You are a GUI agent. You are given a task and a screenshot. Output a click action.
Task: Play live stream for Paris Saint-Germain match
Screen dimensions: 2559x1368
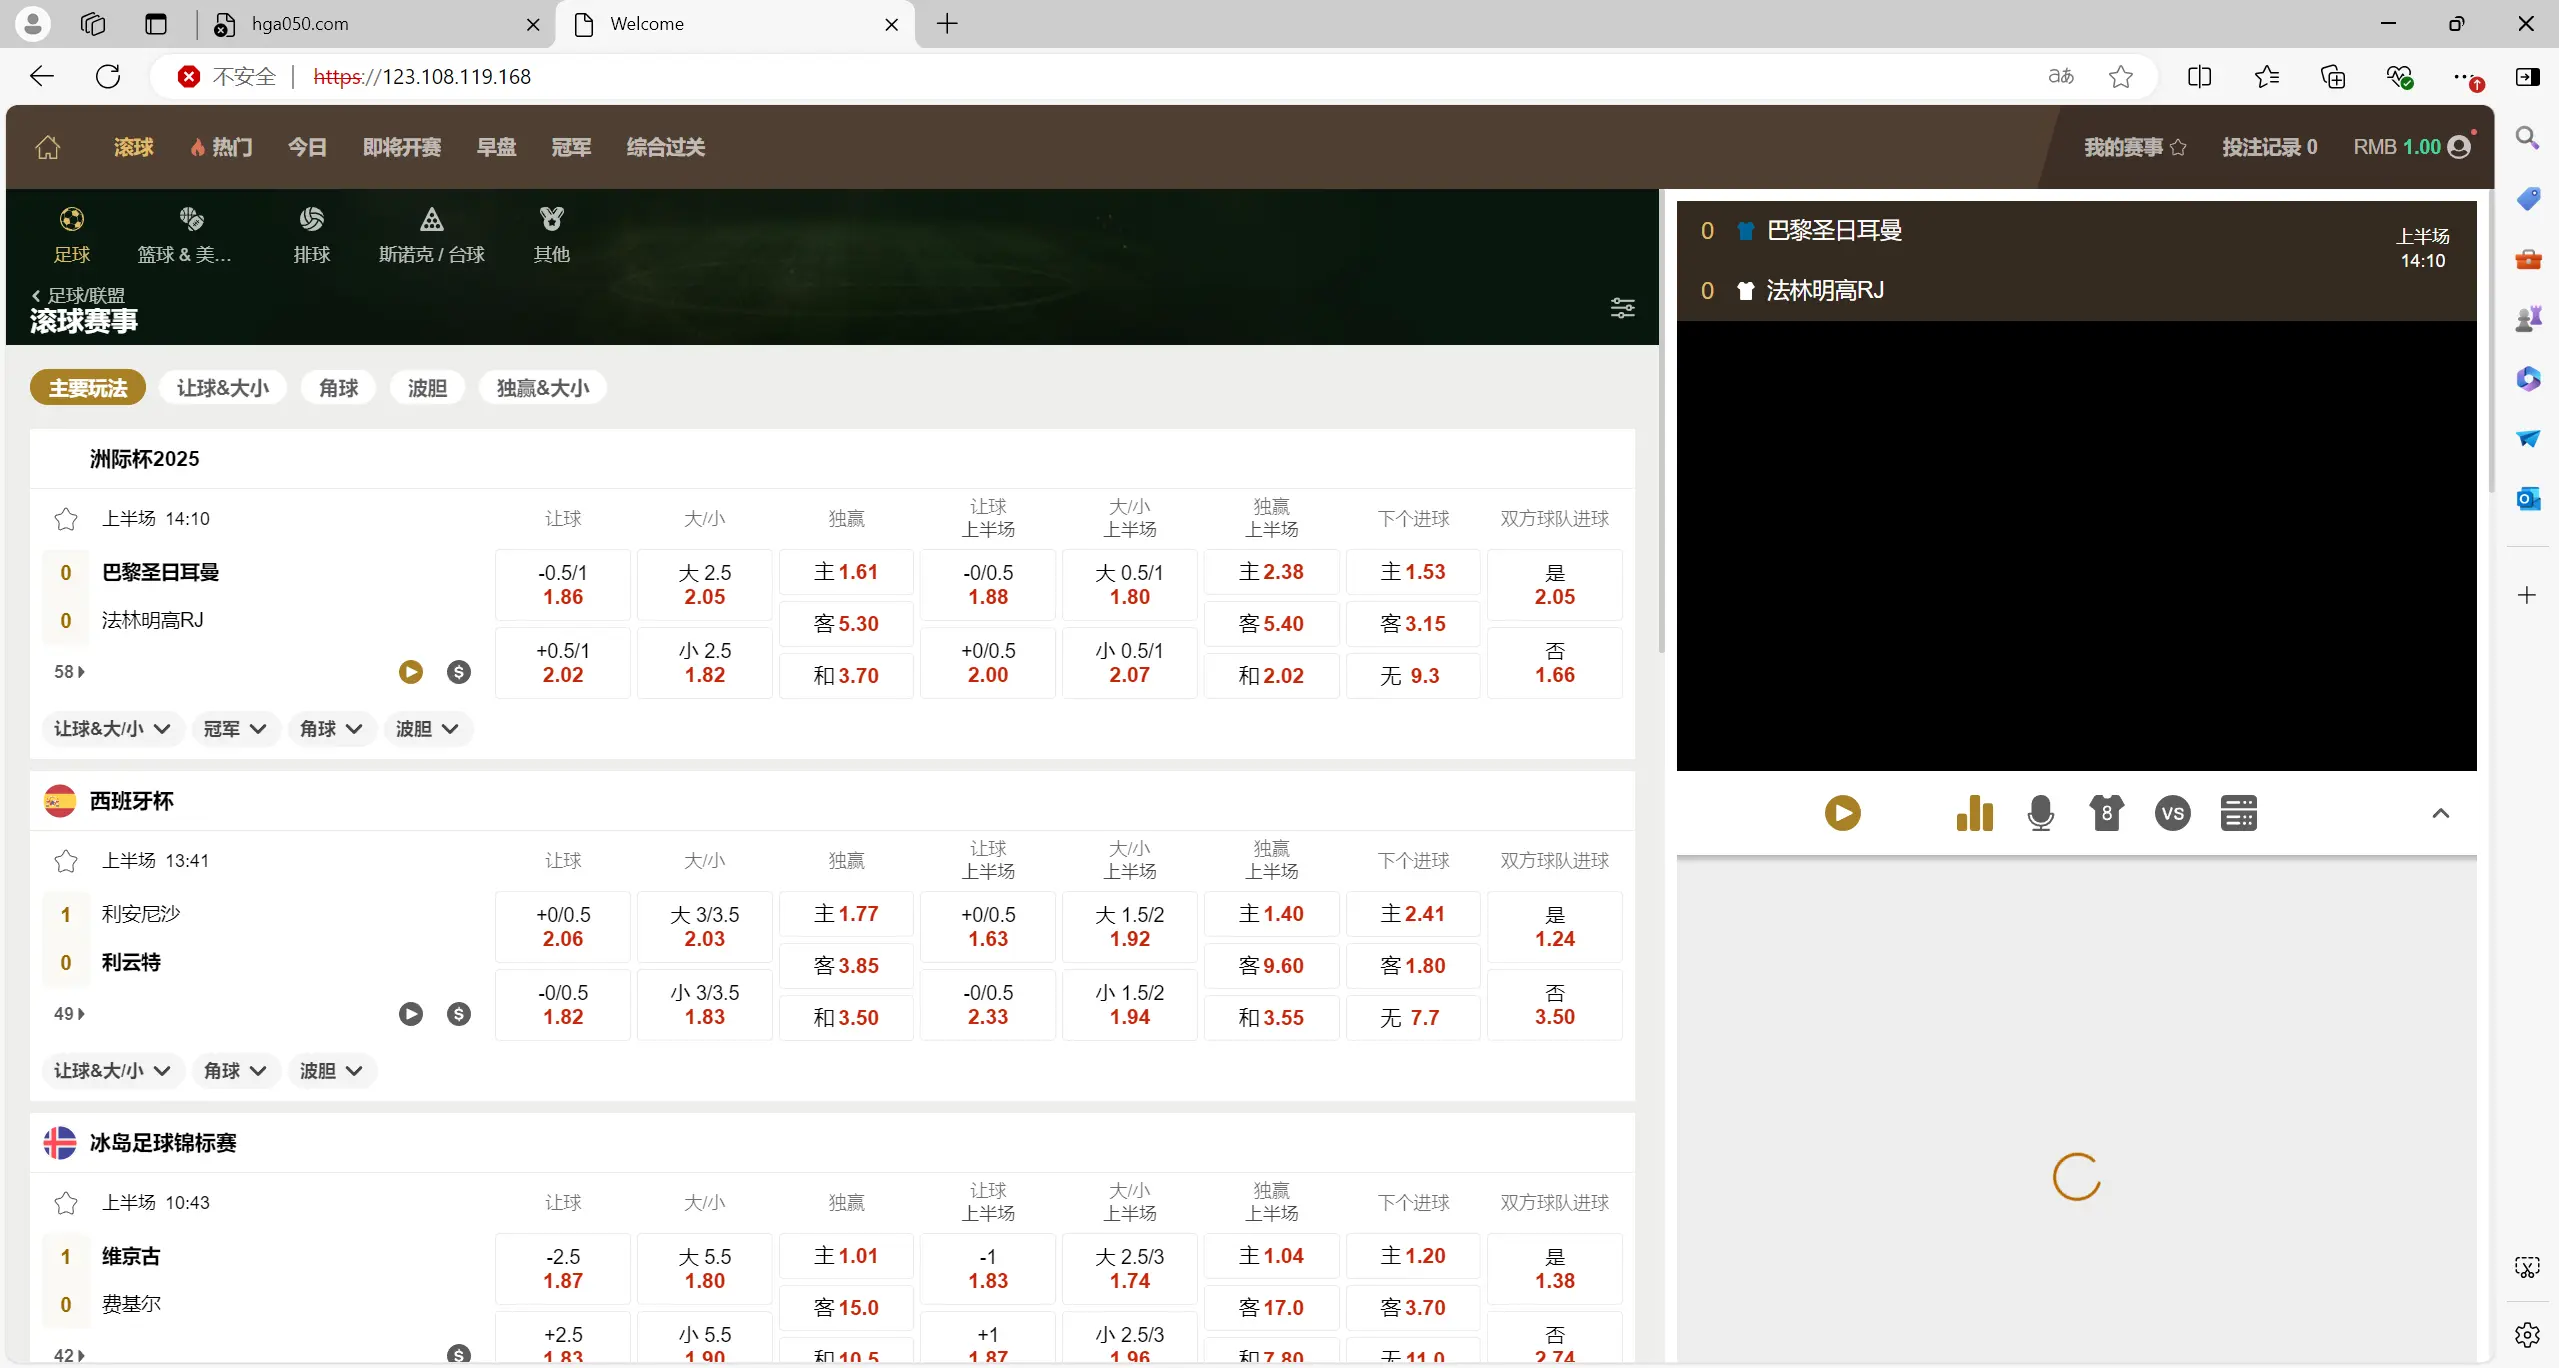(x=411, y=672)
